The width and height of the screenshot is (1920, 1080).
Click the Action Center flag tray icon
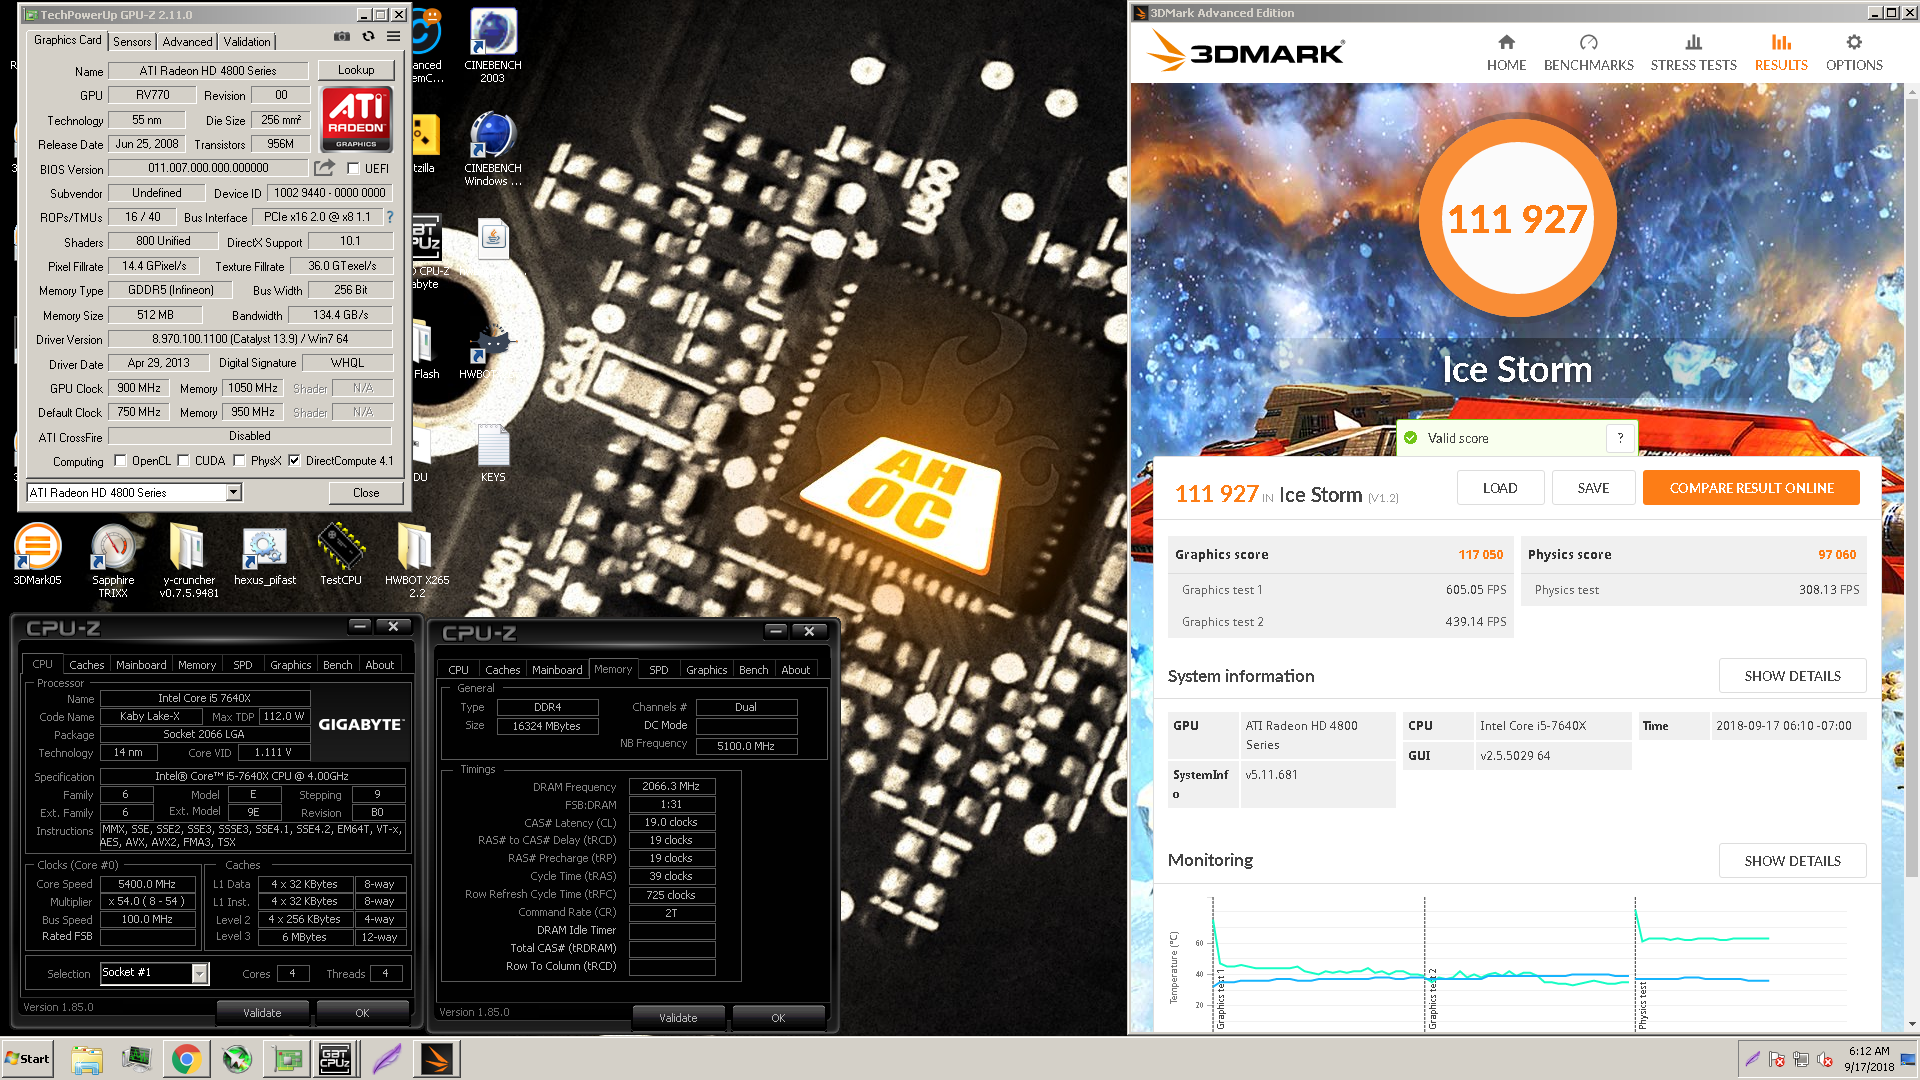(1777, 1059)
